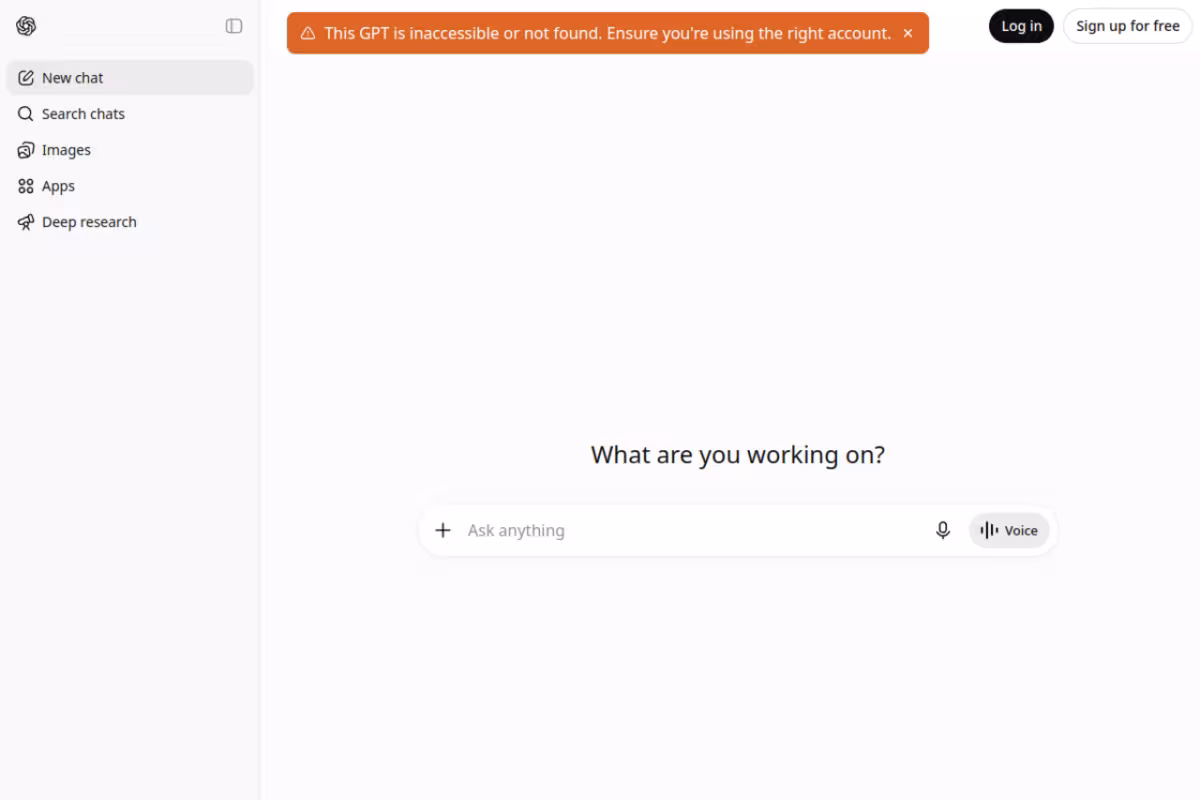Collapse the sidebar with the panel icon
Image resolution: width=1200 pixels, height=800 pixels.
(x=234, y=26)
